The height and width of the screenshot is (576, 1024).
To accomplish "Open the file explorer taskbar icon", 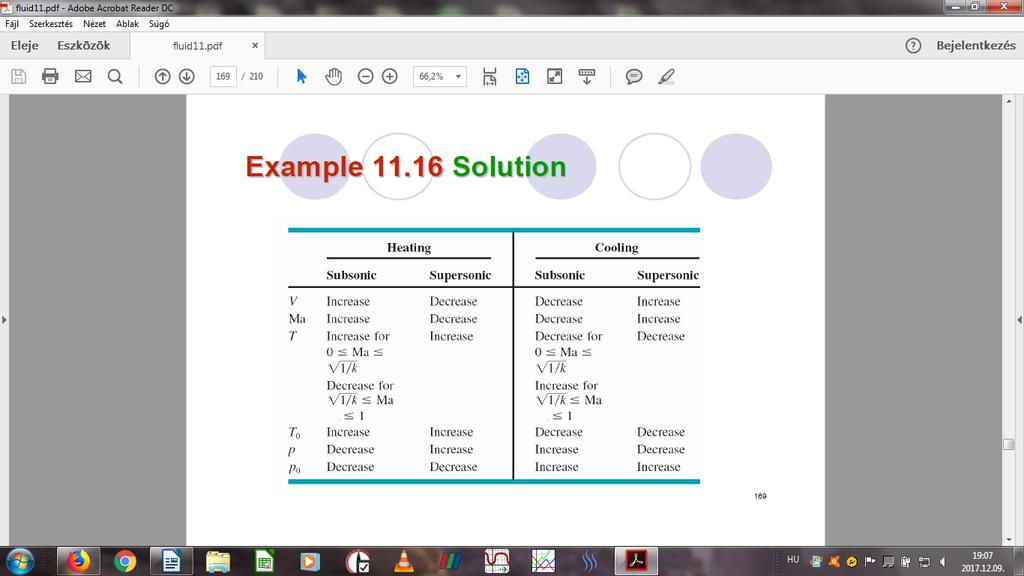I will 217,562.
